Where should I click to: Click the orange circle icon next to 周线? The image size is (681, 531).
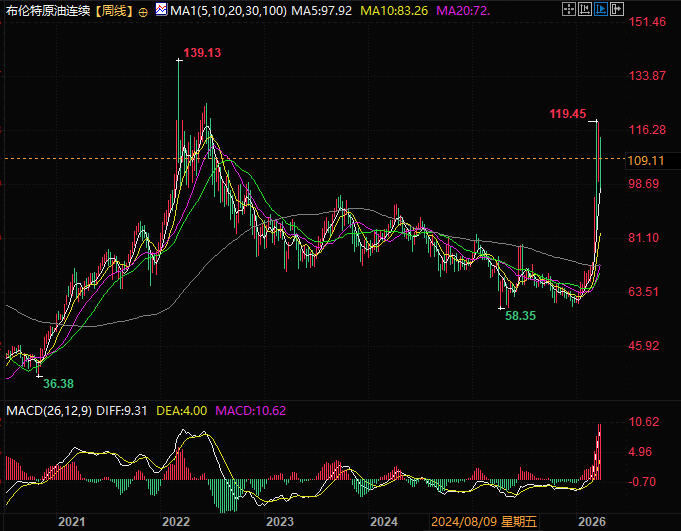[145, 11]
